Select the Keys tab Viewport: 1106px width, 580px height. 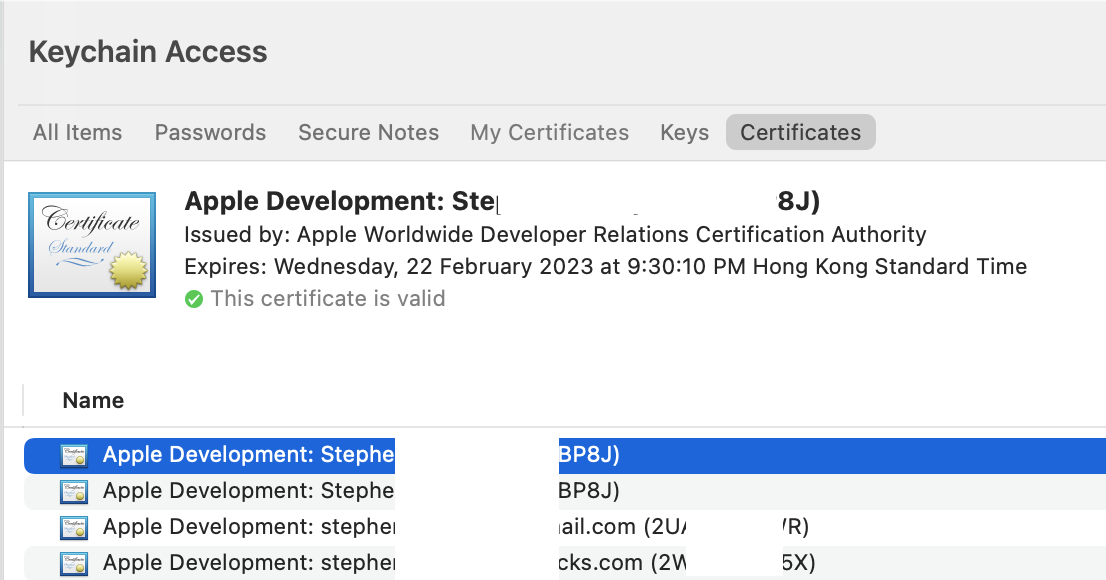click(684, 133)
